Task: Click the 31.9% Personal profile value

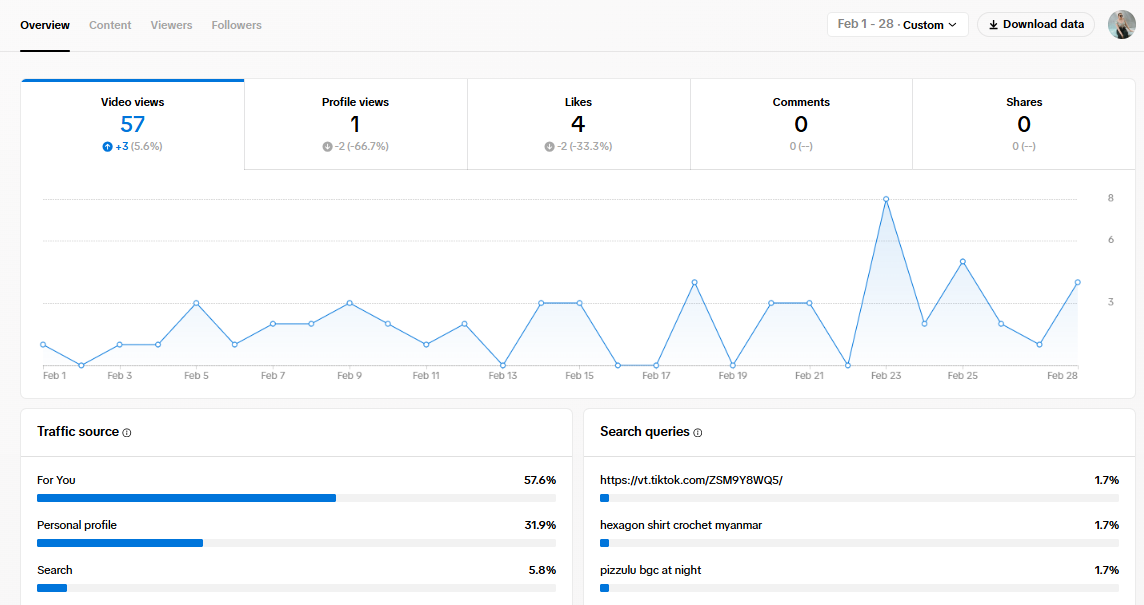Action: (x=540, y=525)
